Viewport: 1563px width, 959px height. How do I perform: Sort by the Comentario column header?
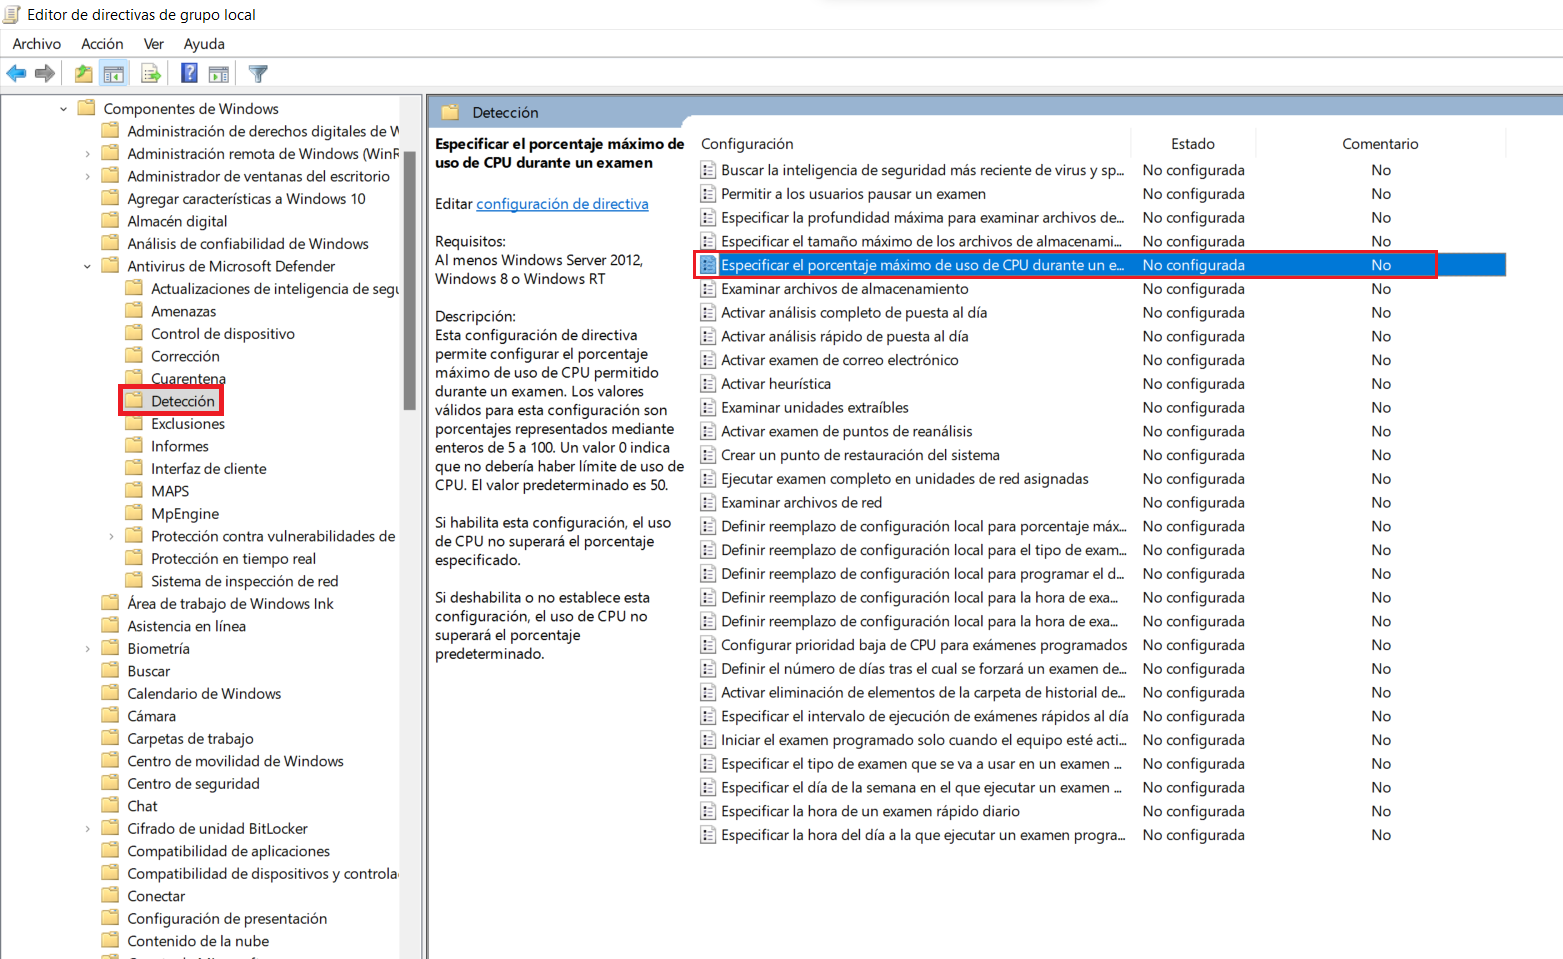click(x=1380, y=144)
